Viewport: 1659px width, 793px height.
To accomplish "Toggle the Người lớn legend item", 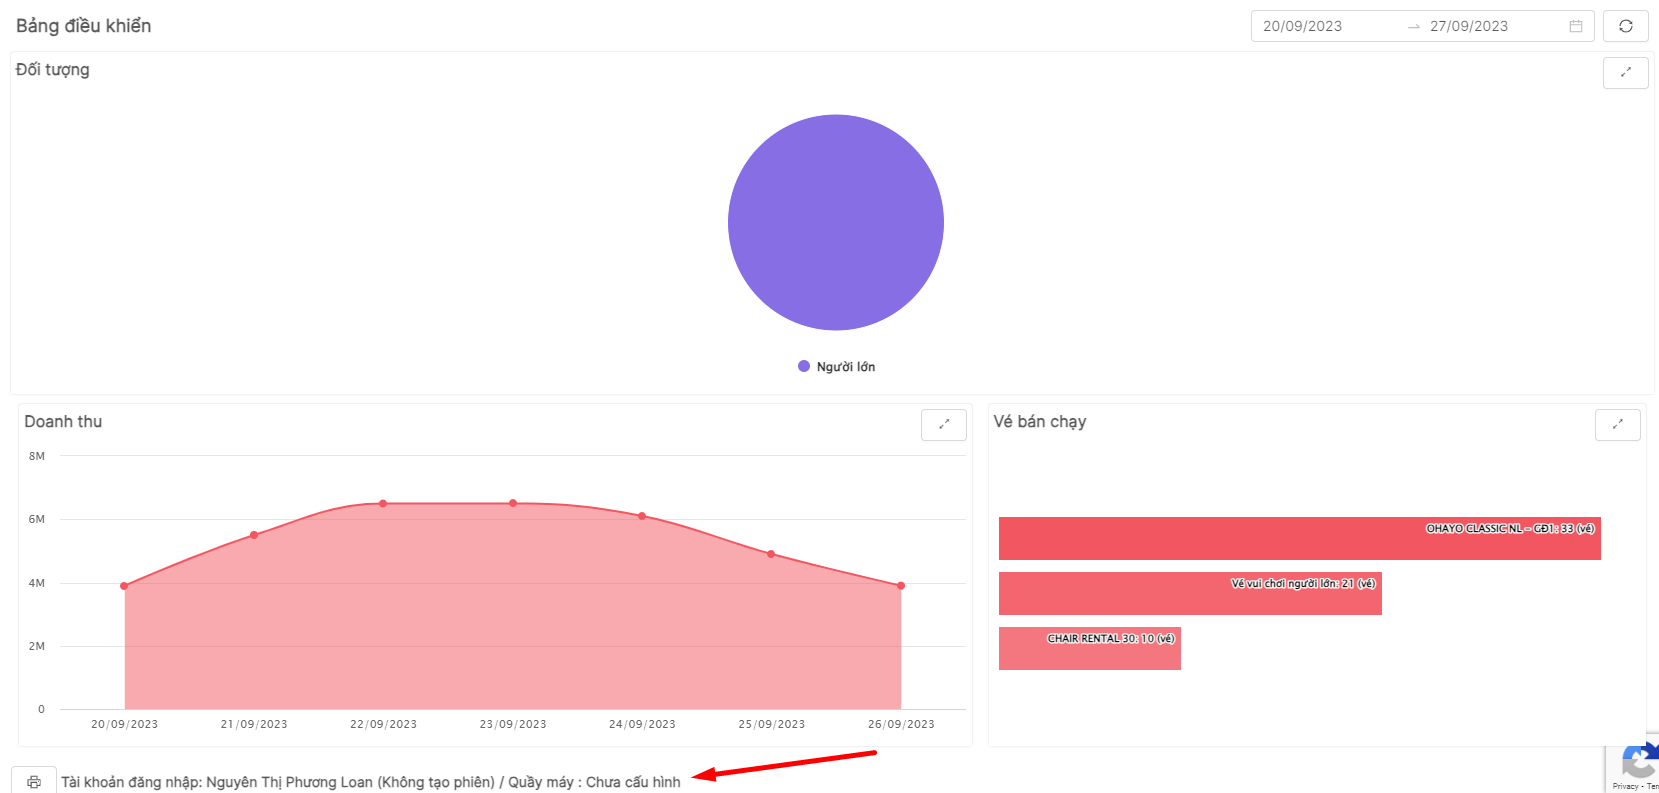I will 836,367.
